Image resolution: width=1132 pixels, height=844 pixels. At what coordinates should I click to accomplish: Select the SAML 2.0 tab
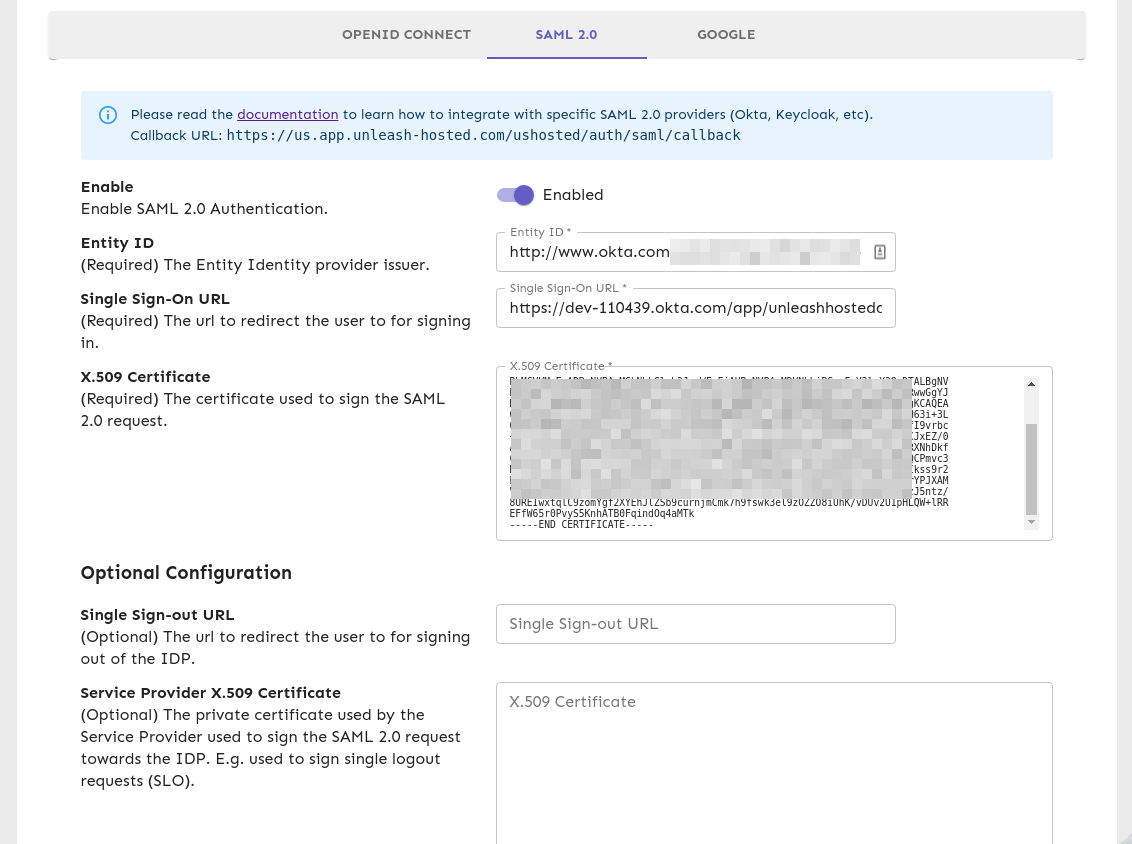point(566,35)
